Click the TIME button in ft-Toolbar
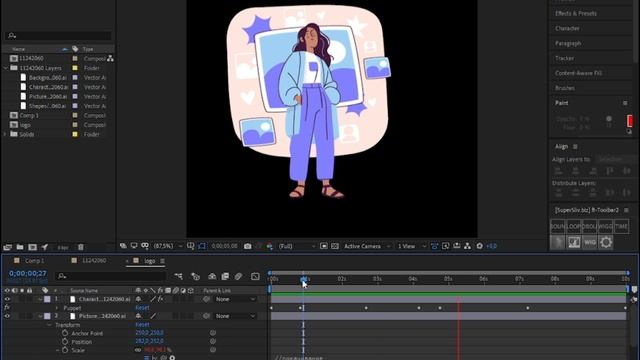This screenshot has width=640, height=360. (x=621, y=227)
